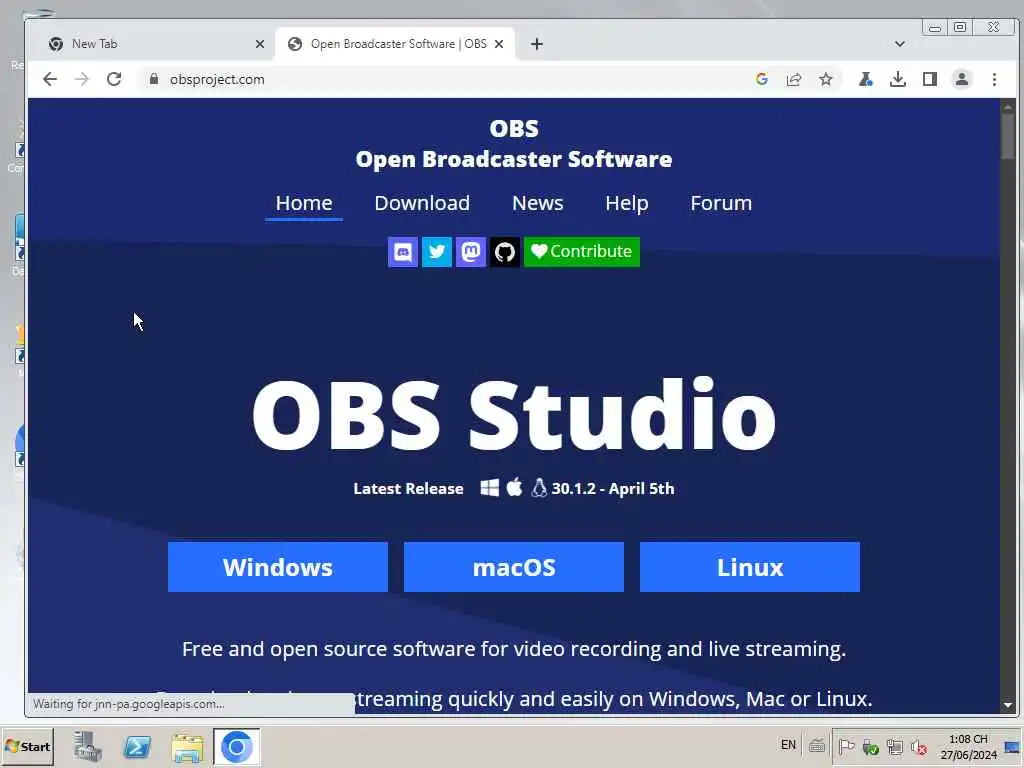
Task: Click the Google icon in address bar
Action: (761, 79)
